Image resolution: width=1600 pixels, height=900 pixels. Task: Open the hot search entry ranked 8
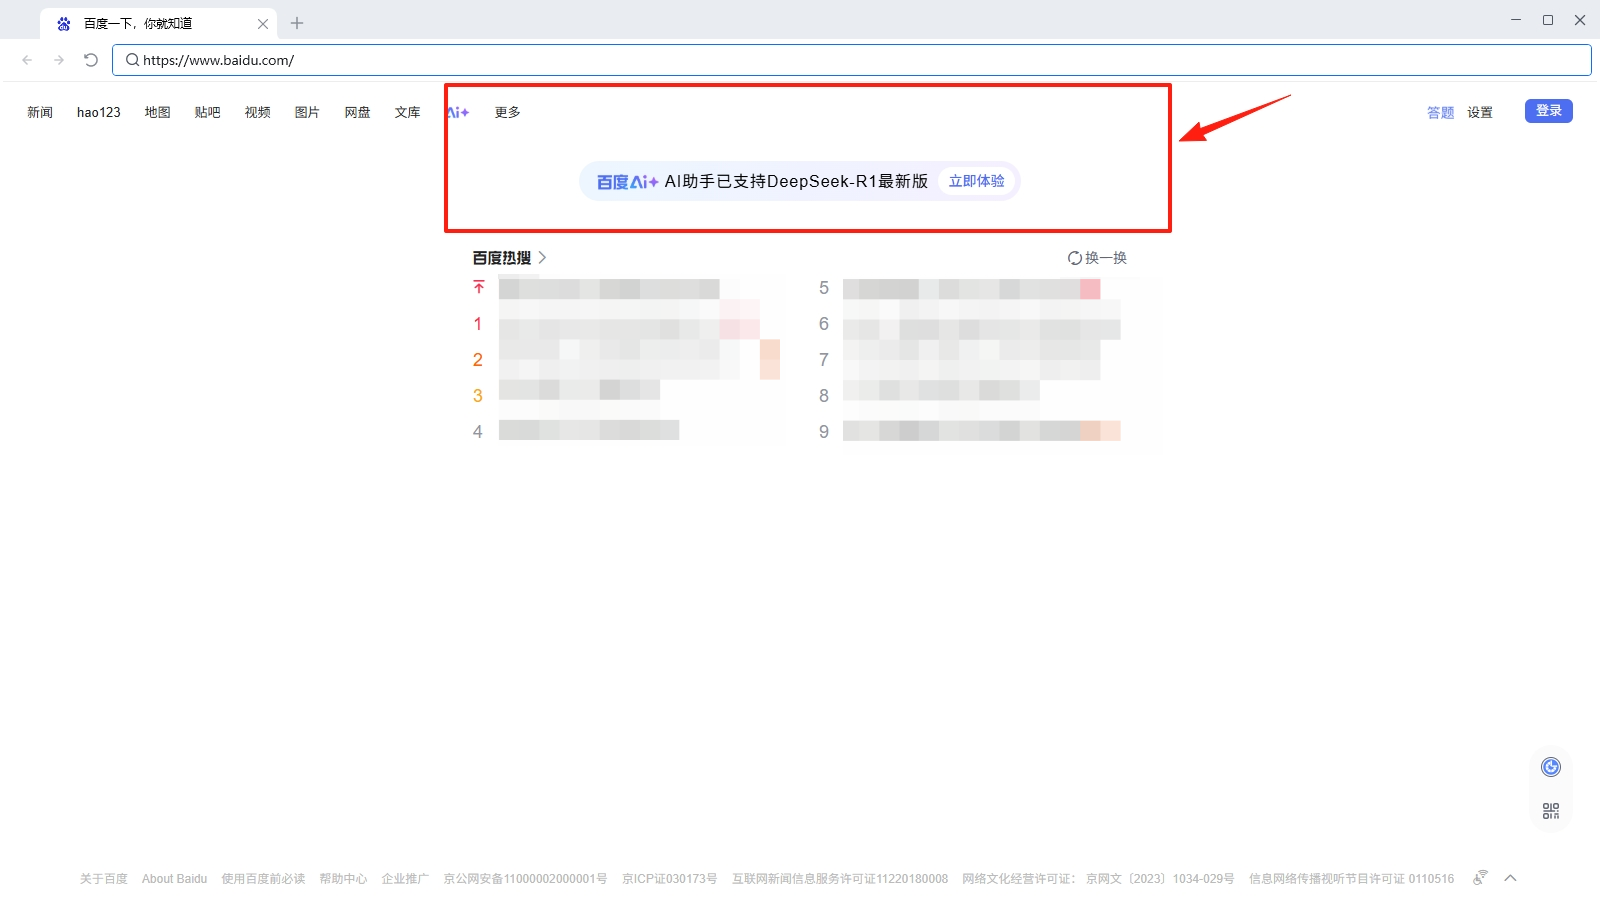pos(930,395)
